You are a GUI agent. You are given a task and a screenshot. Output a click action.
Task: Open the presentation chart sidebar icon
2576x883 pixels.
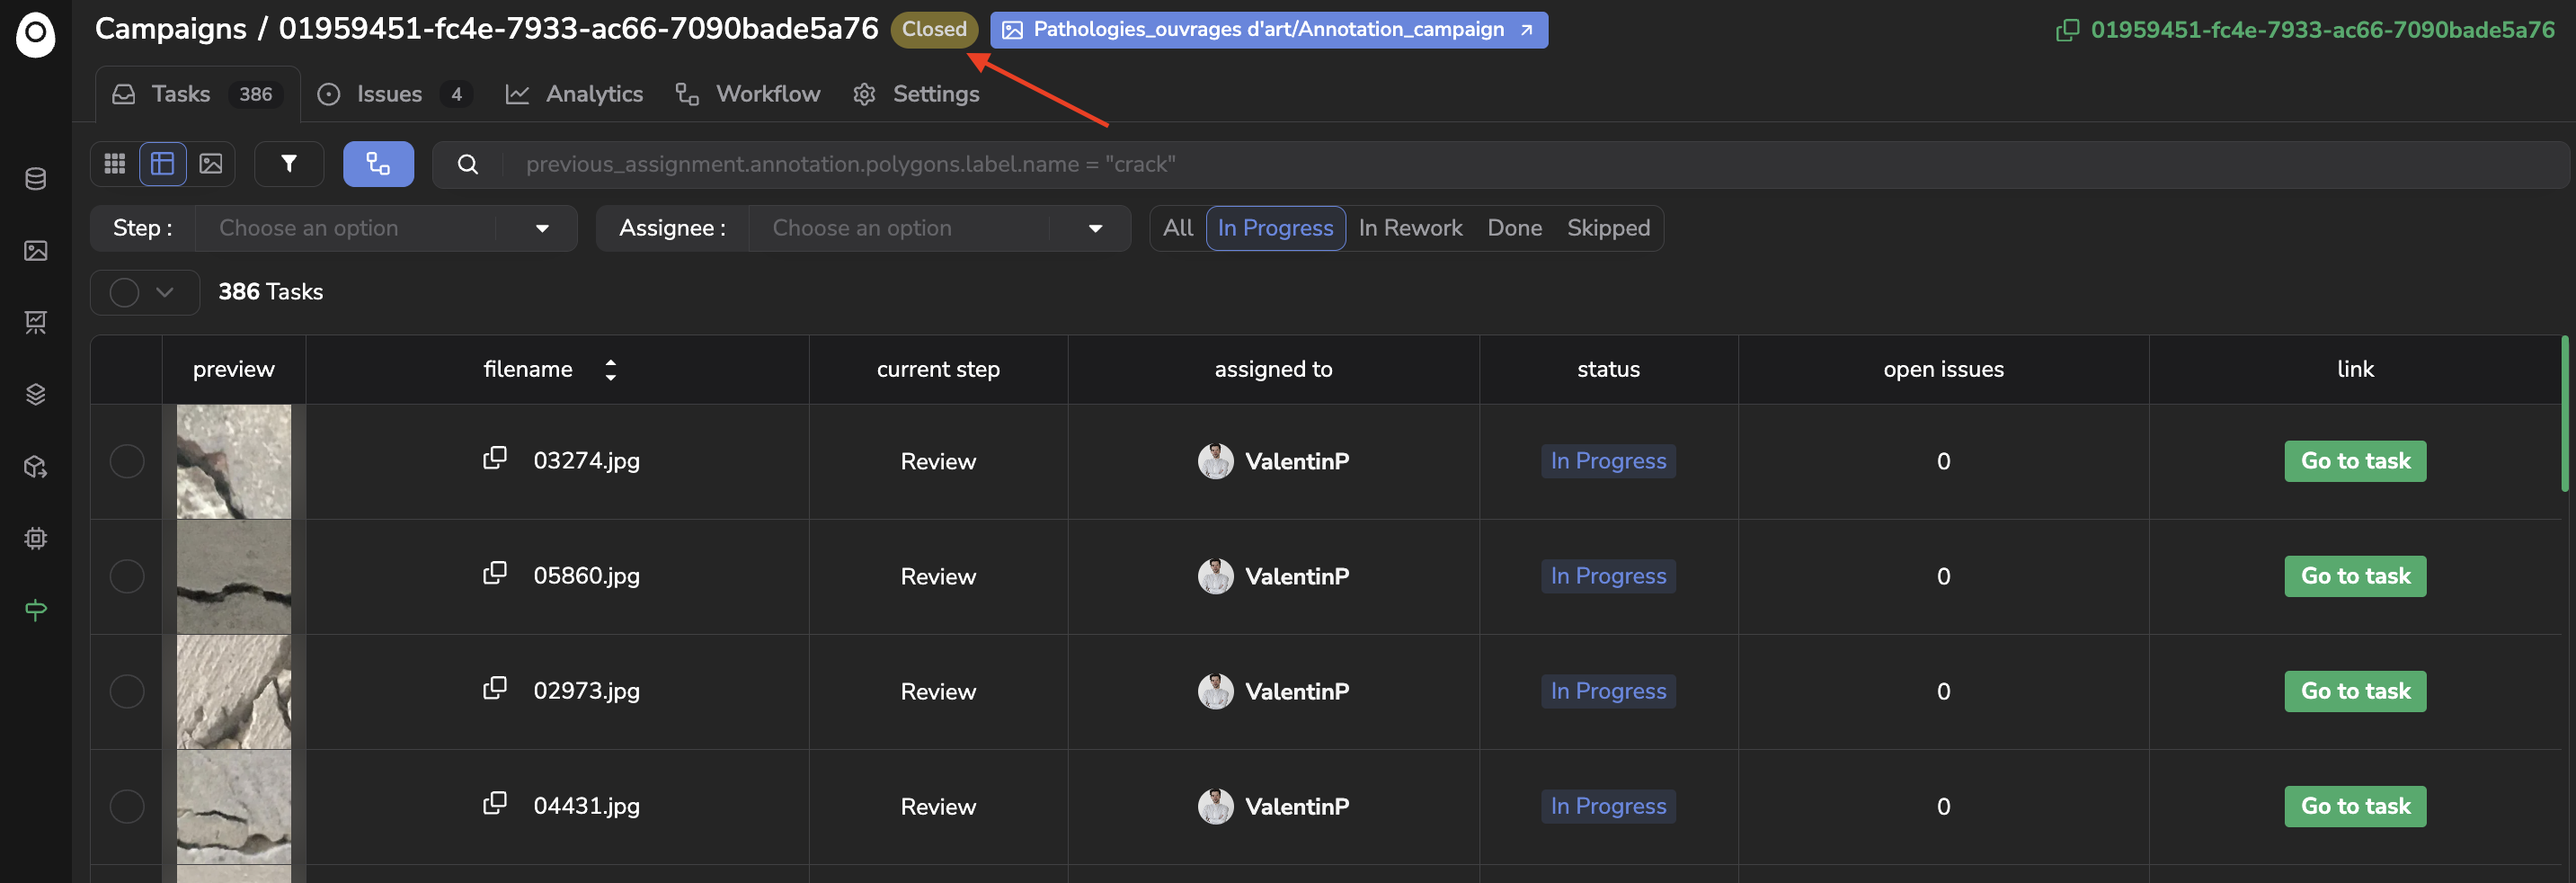(x=36, y=322)
